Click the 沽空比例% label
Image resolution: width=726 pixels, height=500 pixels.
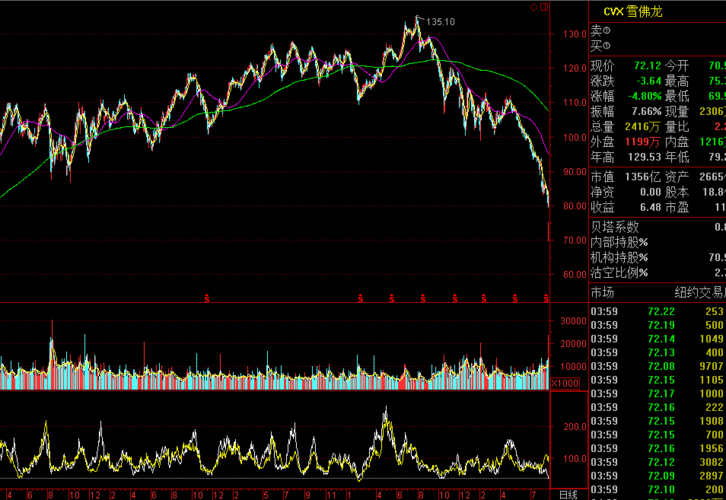coord(619,273)
